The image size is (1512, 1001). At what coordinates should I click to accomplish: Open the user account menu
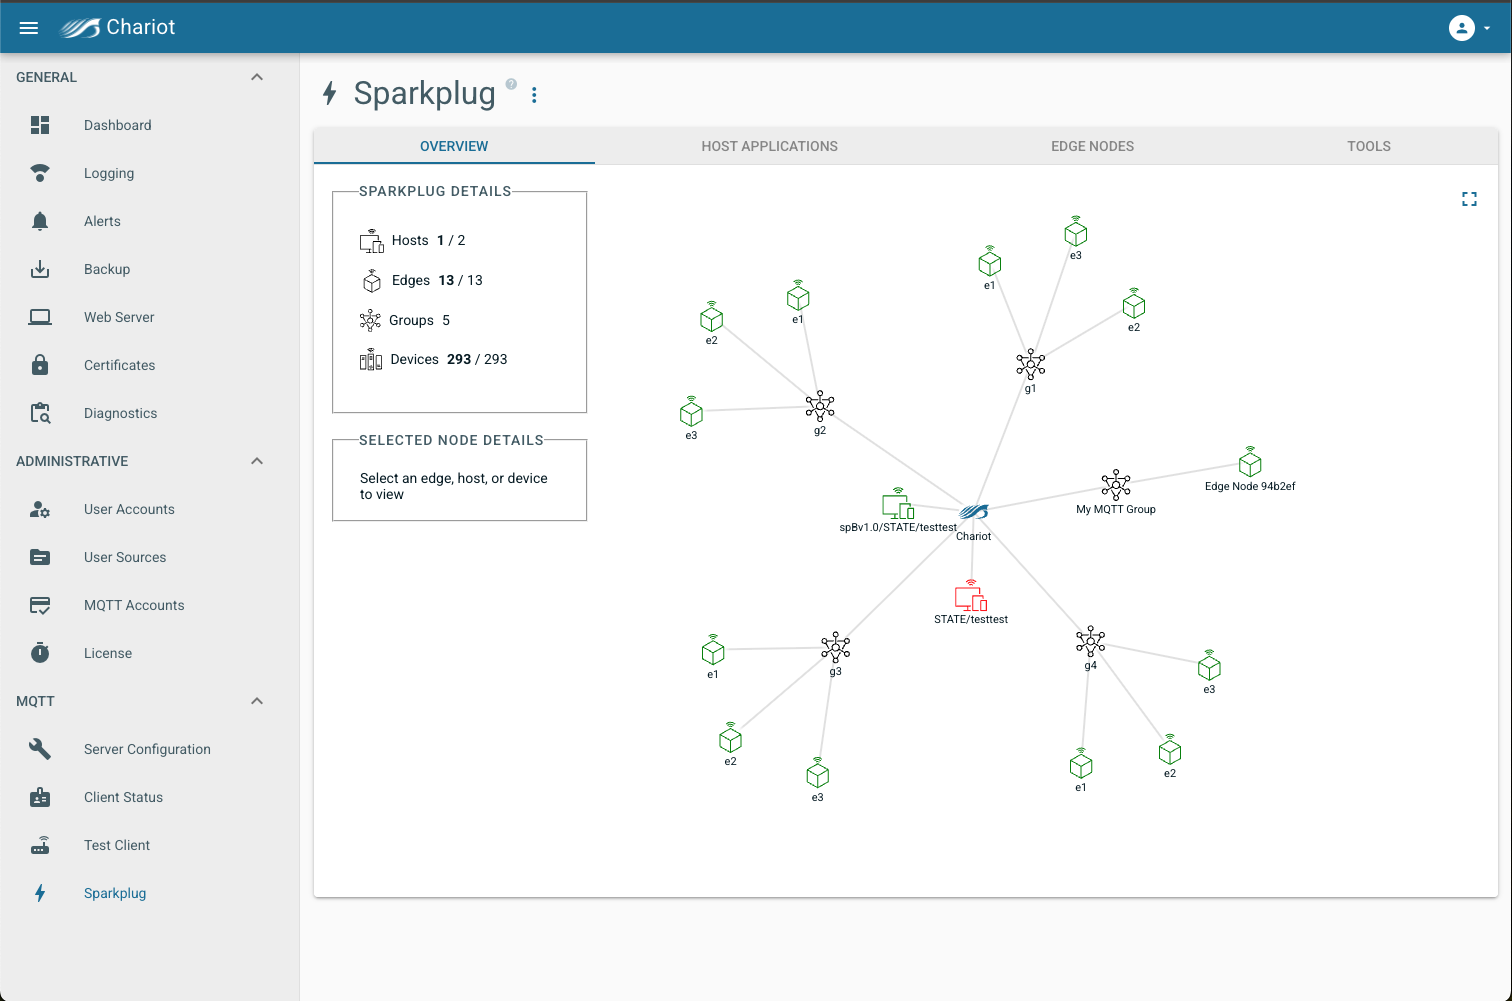click(1469, 28)
